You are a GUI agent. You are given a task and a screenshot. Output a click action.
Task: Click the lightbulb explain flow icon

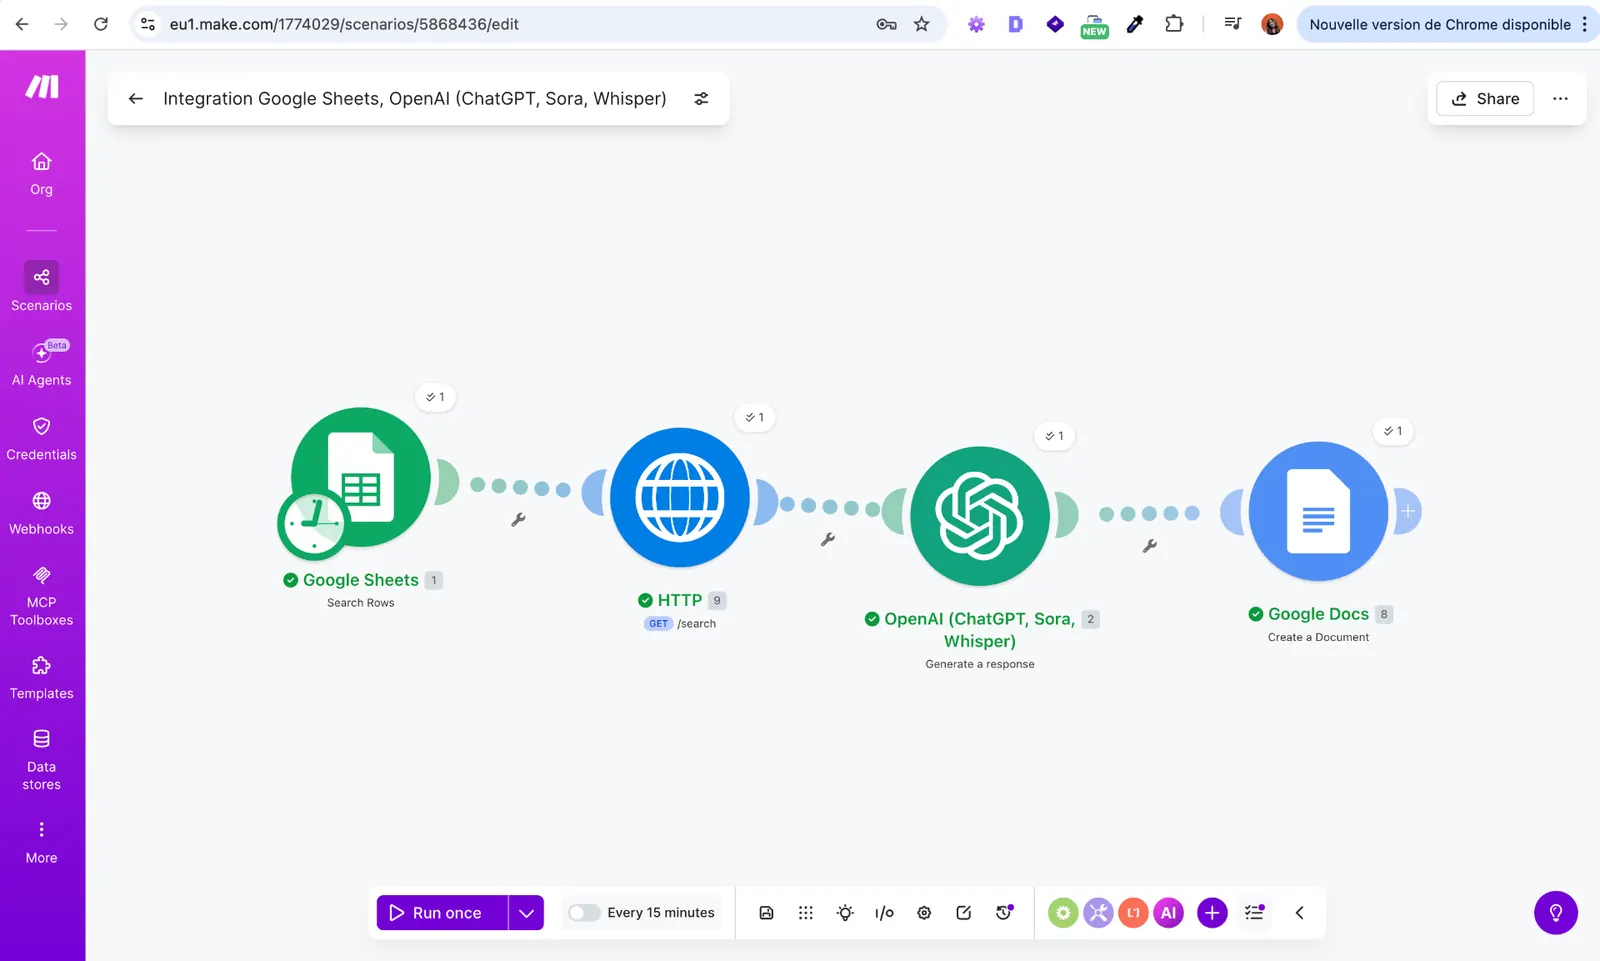[845, 913]
